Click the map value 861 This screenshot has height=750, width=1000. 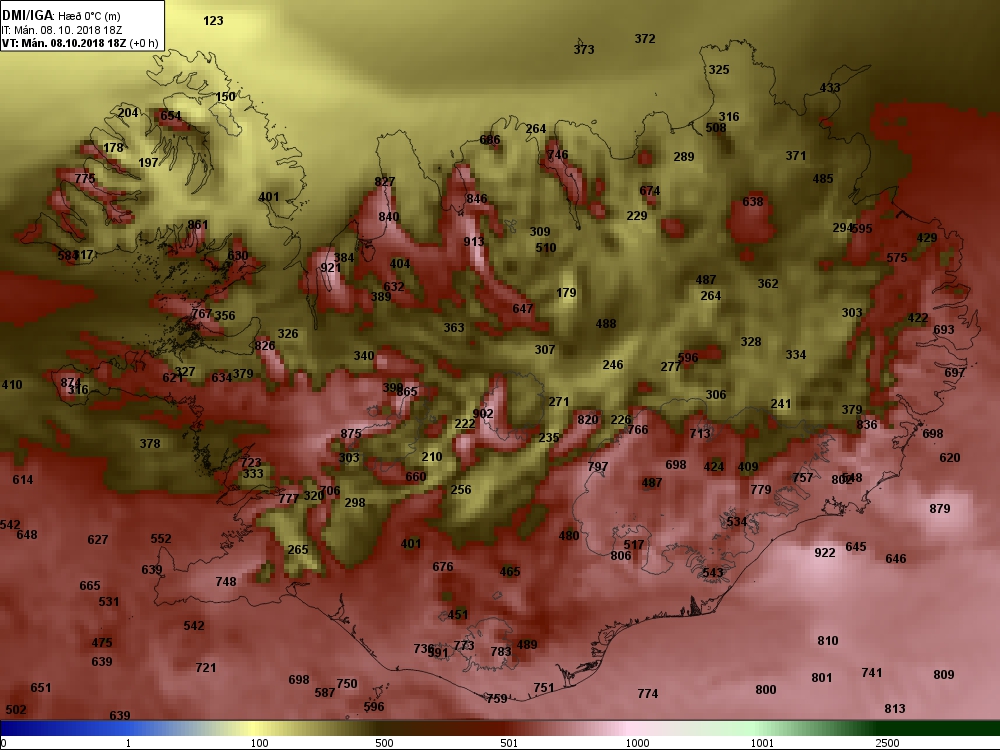click(198, 224)
